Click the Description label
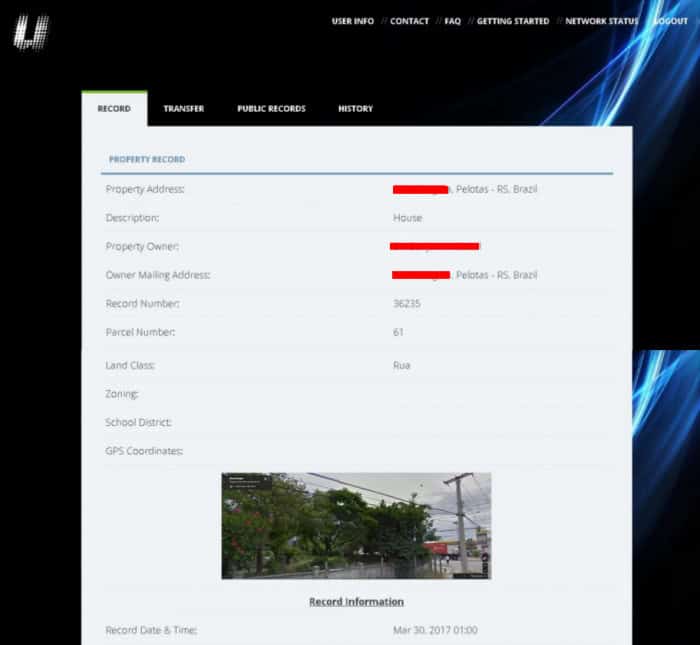The height and width of the screenshot is (645, 700). click(132, 218)
